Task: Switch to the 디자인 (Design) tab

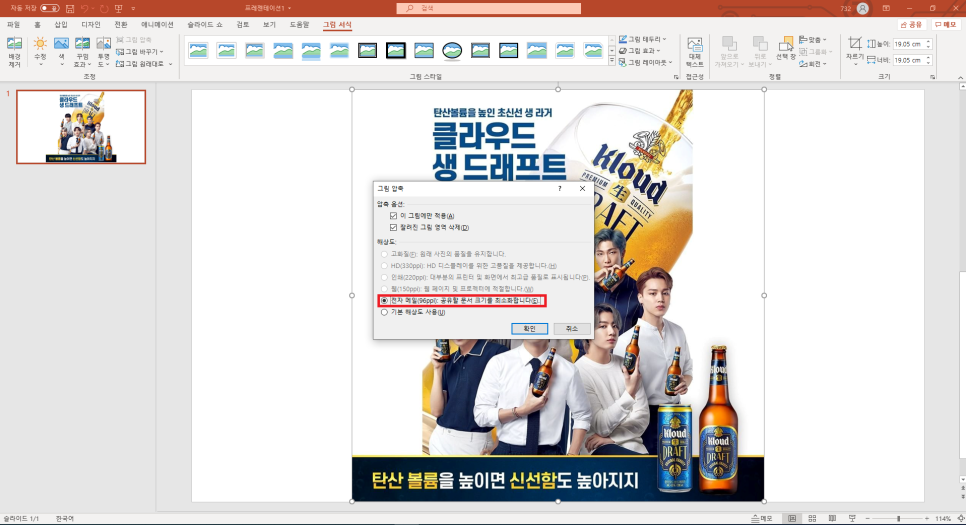Action: (x=91, y=25)
